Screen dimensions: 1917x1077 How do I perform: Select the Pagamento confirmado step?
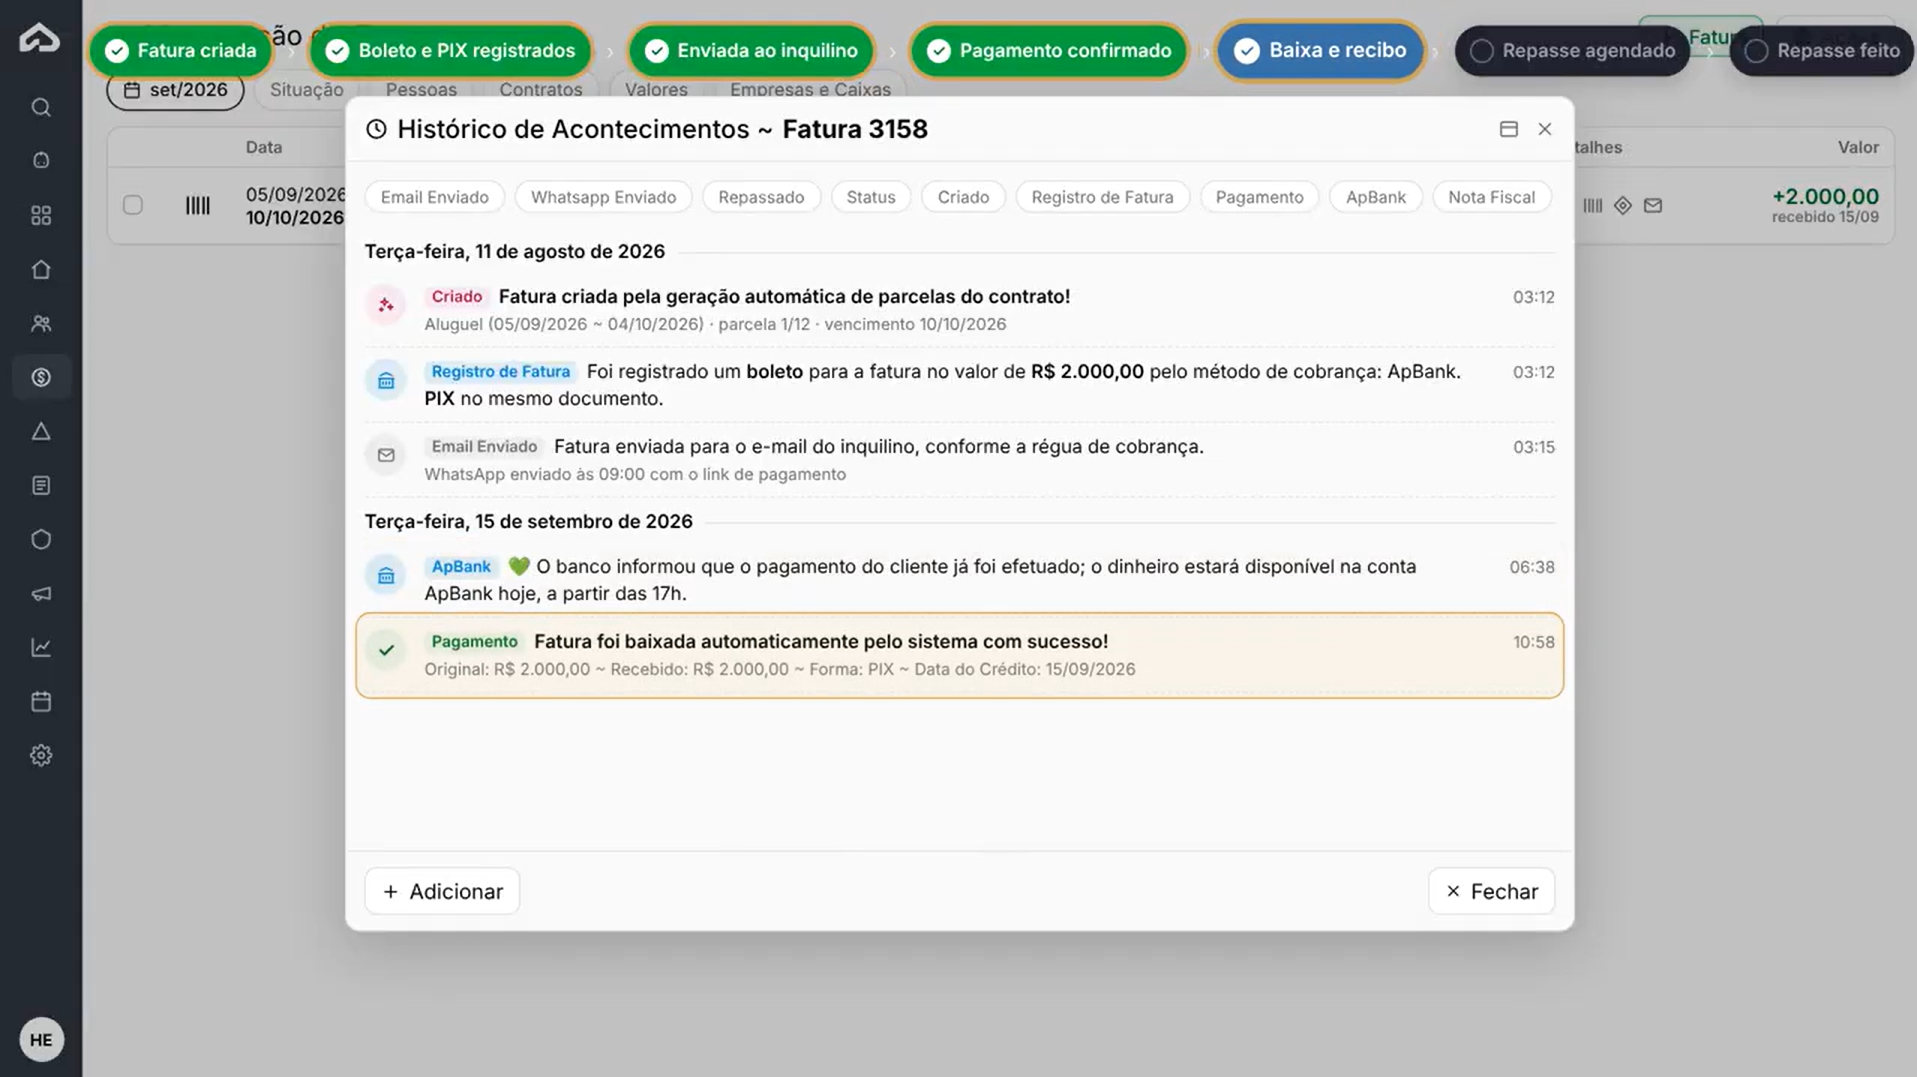(x=1049, y=50)
